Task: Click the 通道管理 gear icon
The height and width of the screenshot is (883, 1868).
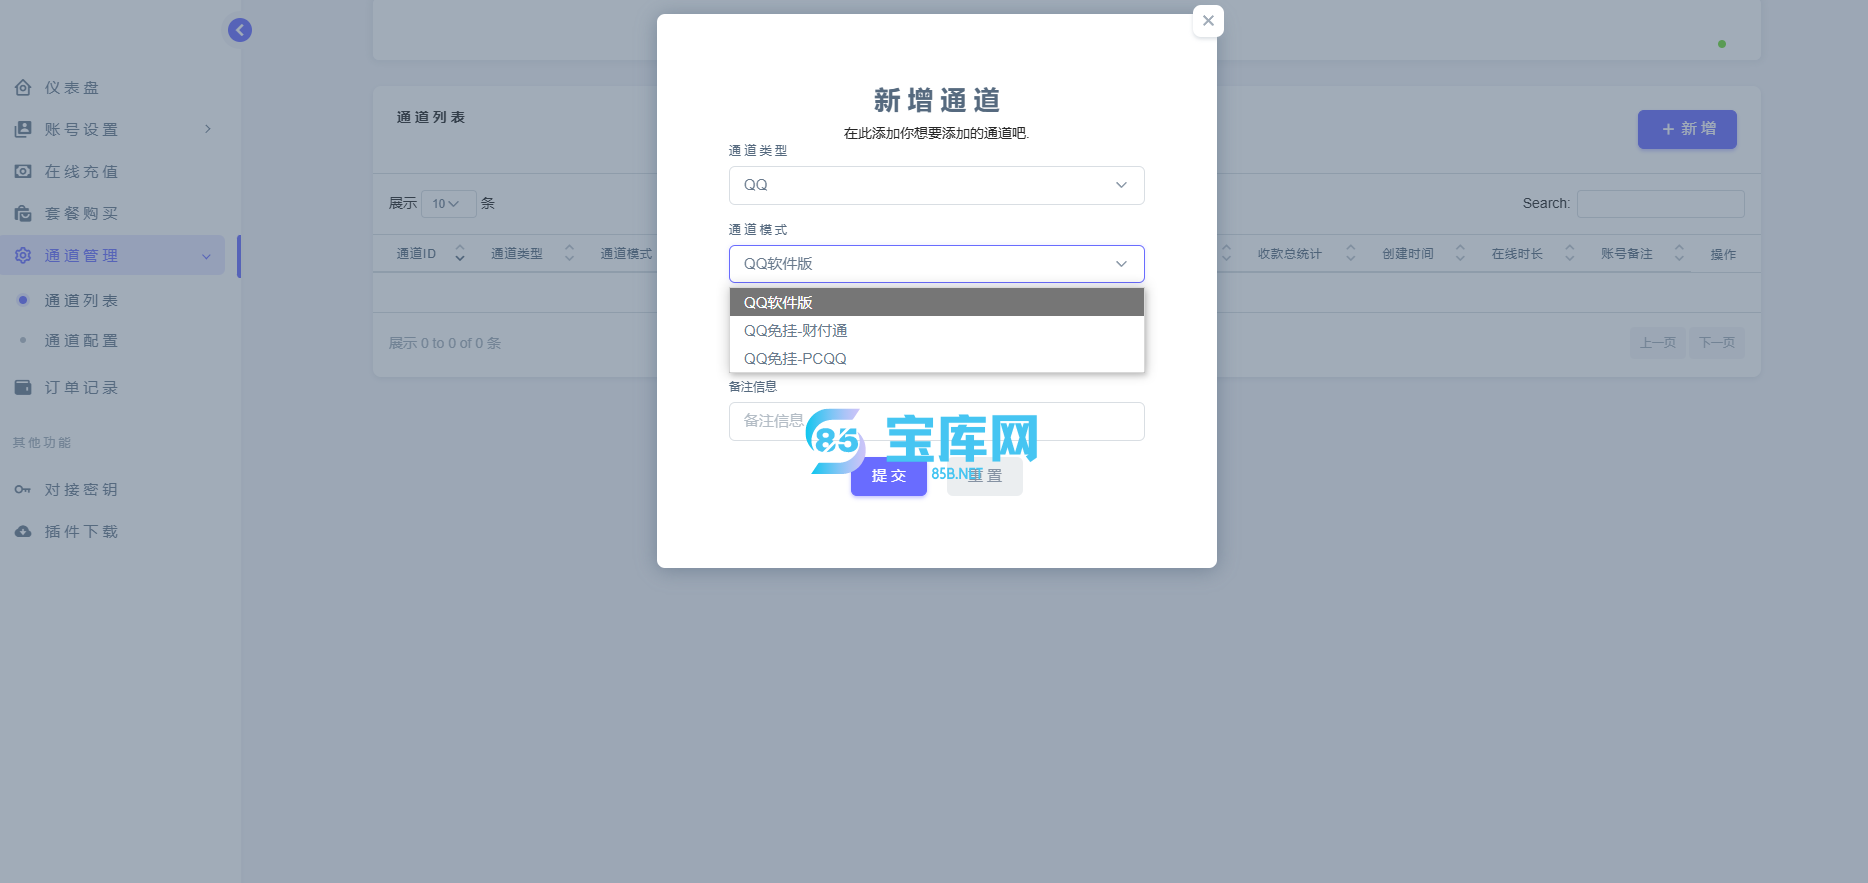Action: [23, 256]
